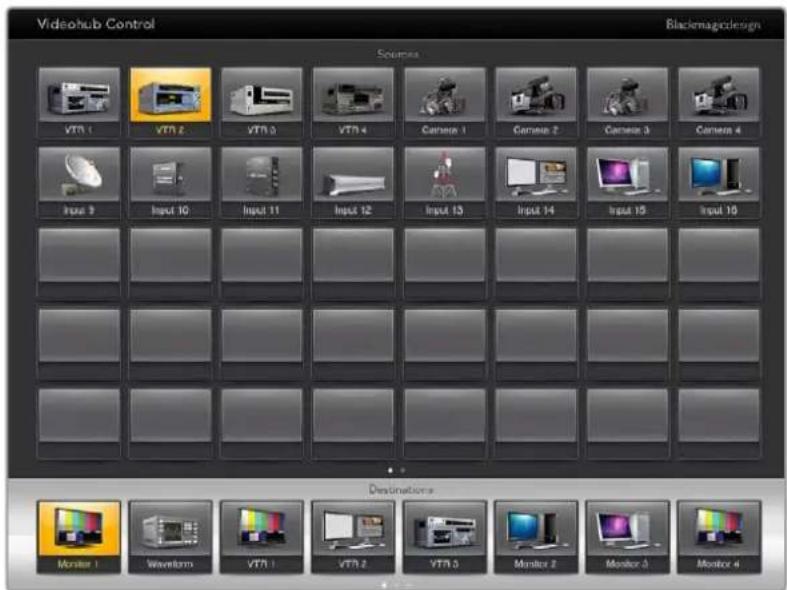The height and width of the screenshot is (590, 787).
Task: Select the Input 12 source
Action: [x=353, y=183]
